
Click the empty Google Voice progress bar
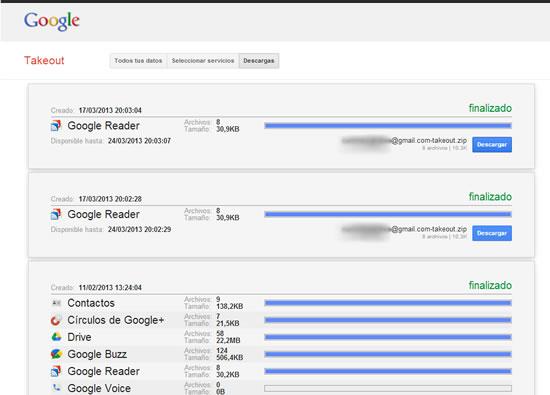pyautogui.click(x=388, y=388)
